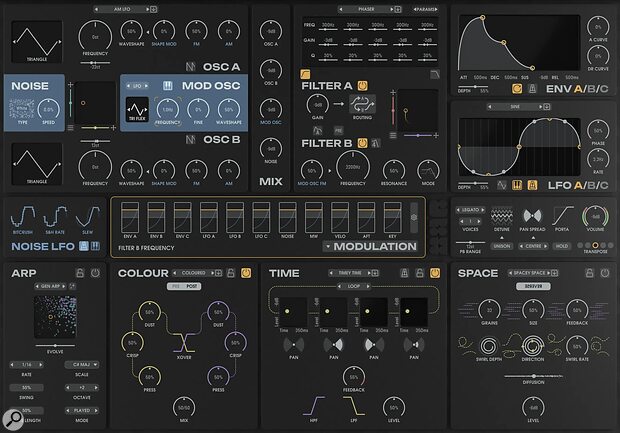The height and width of the screenshot is (433, 620).
Task: Select the LFO A modulation slot
Action: pos(208,217)
